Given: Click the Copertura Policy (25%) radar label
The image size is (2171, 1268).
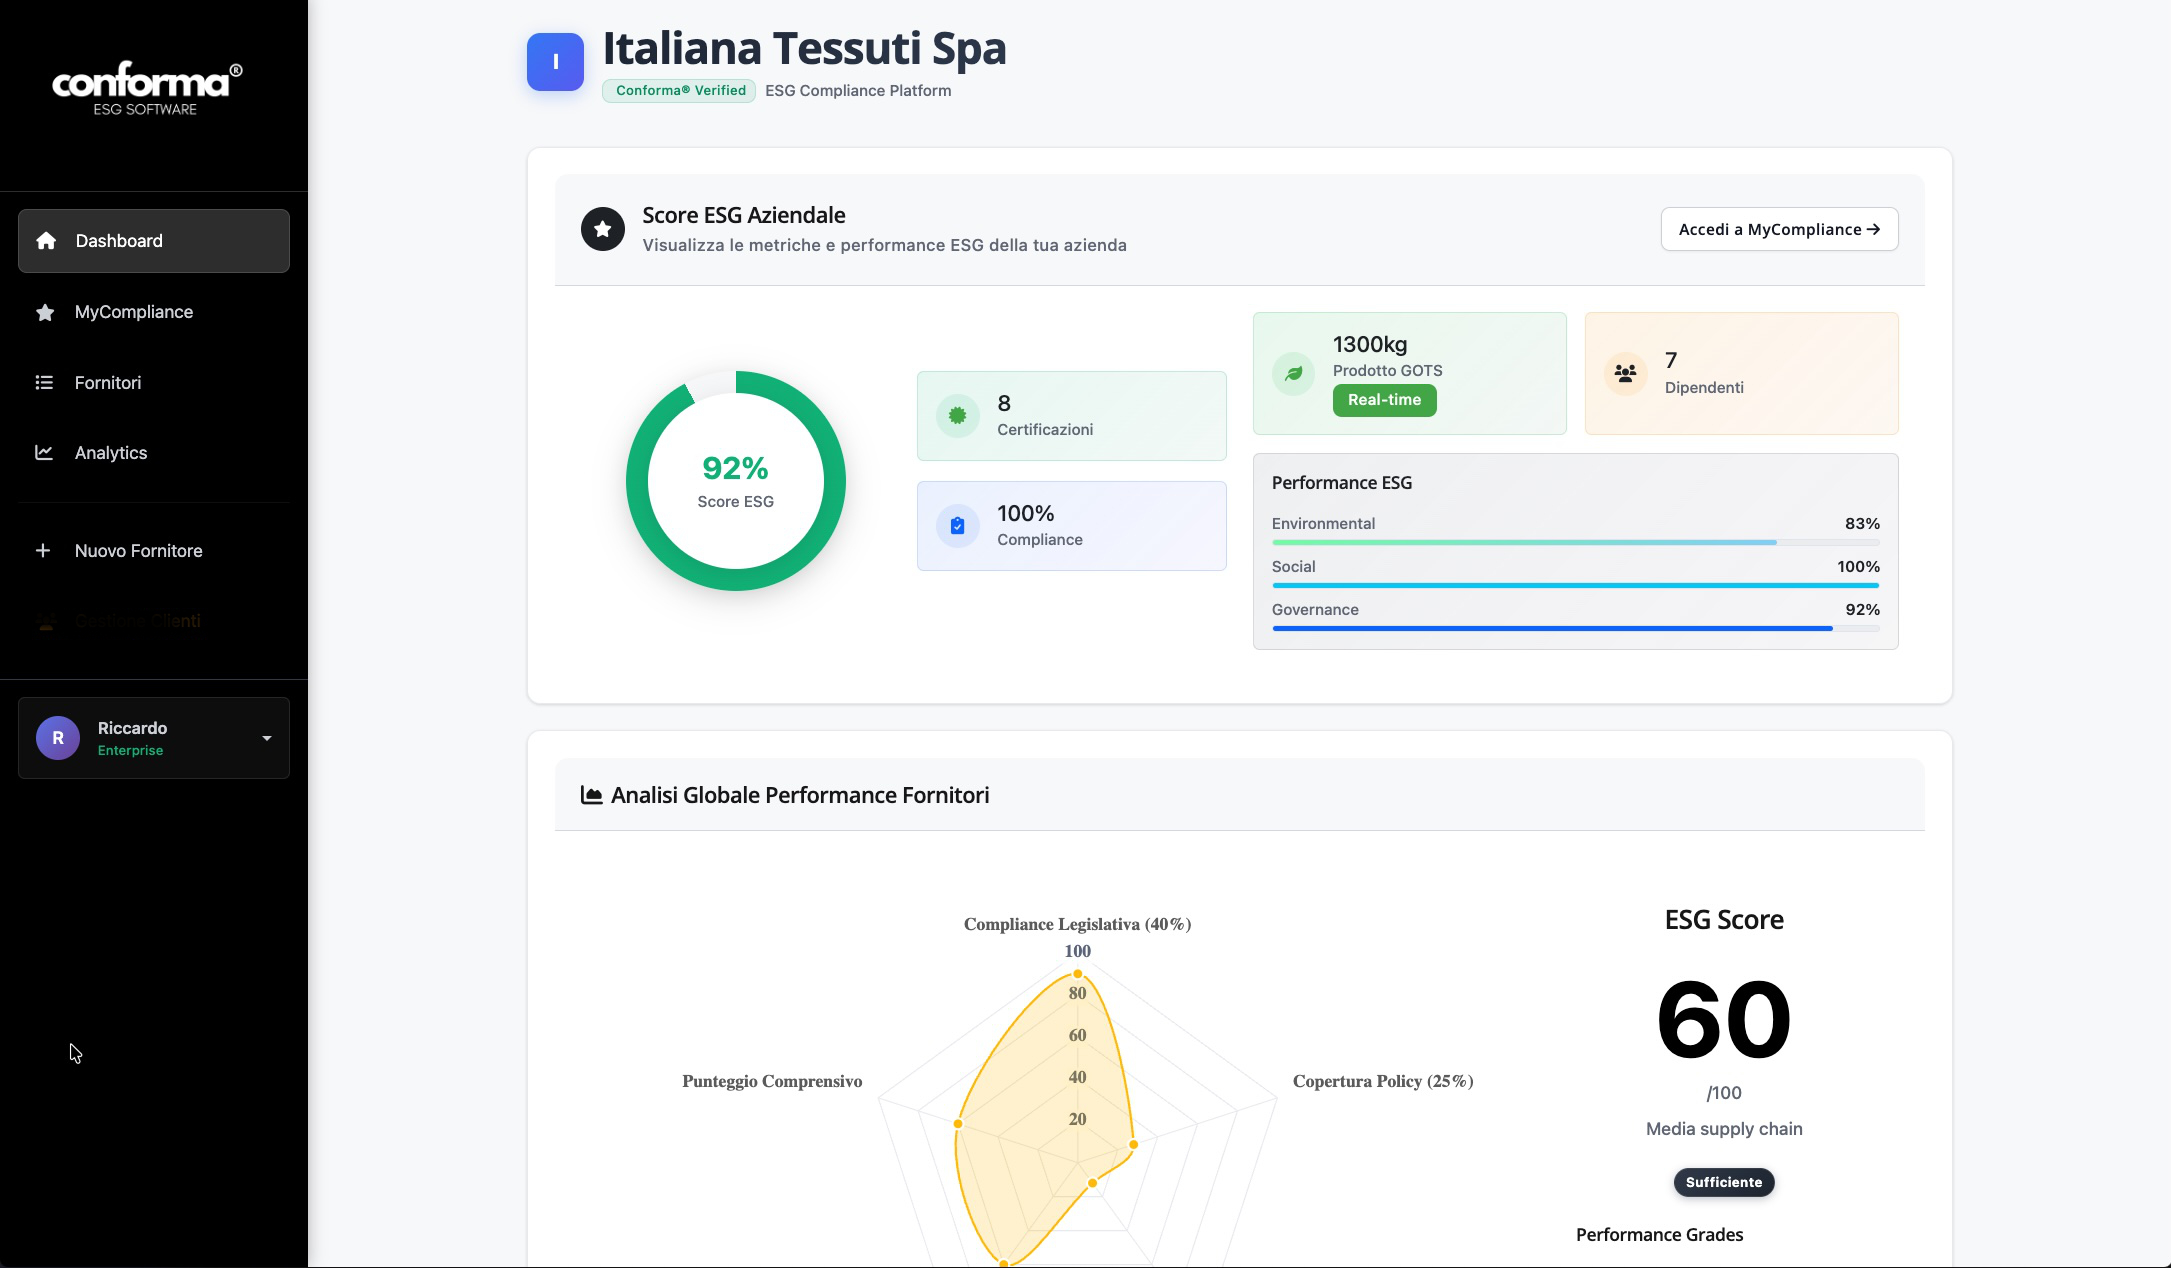Looking at the screenshot, I should [x=1383, y=1081].
